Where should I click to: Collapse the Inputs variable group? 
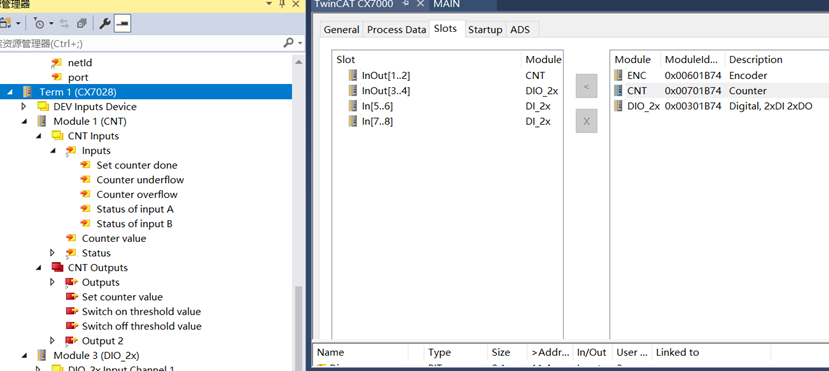click(53, 151)
